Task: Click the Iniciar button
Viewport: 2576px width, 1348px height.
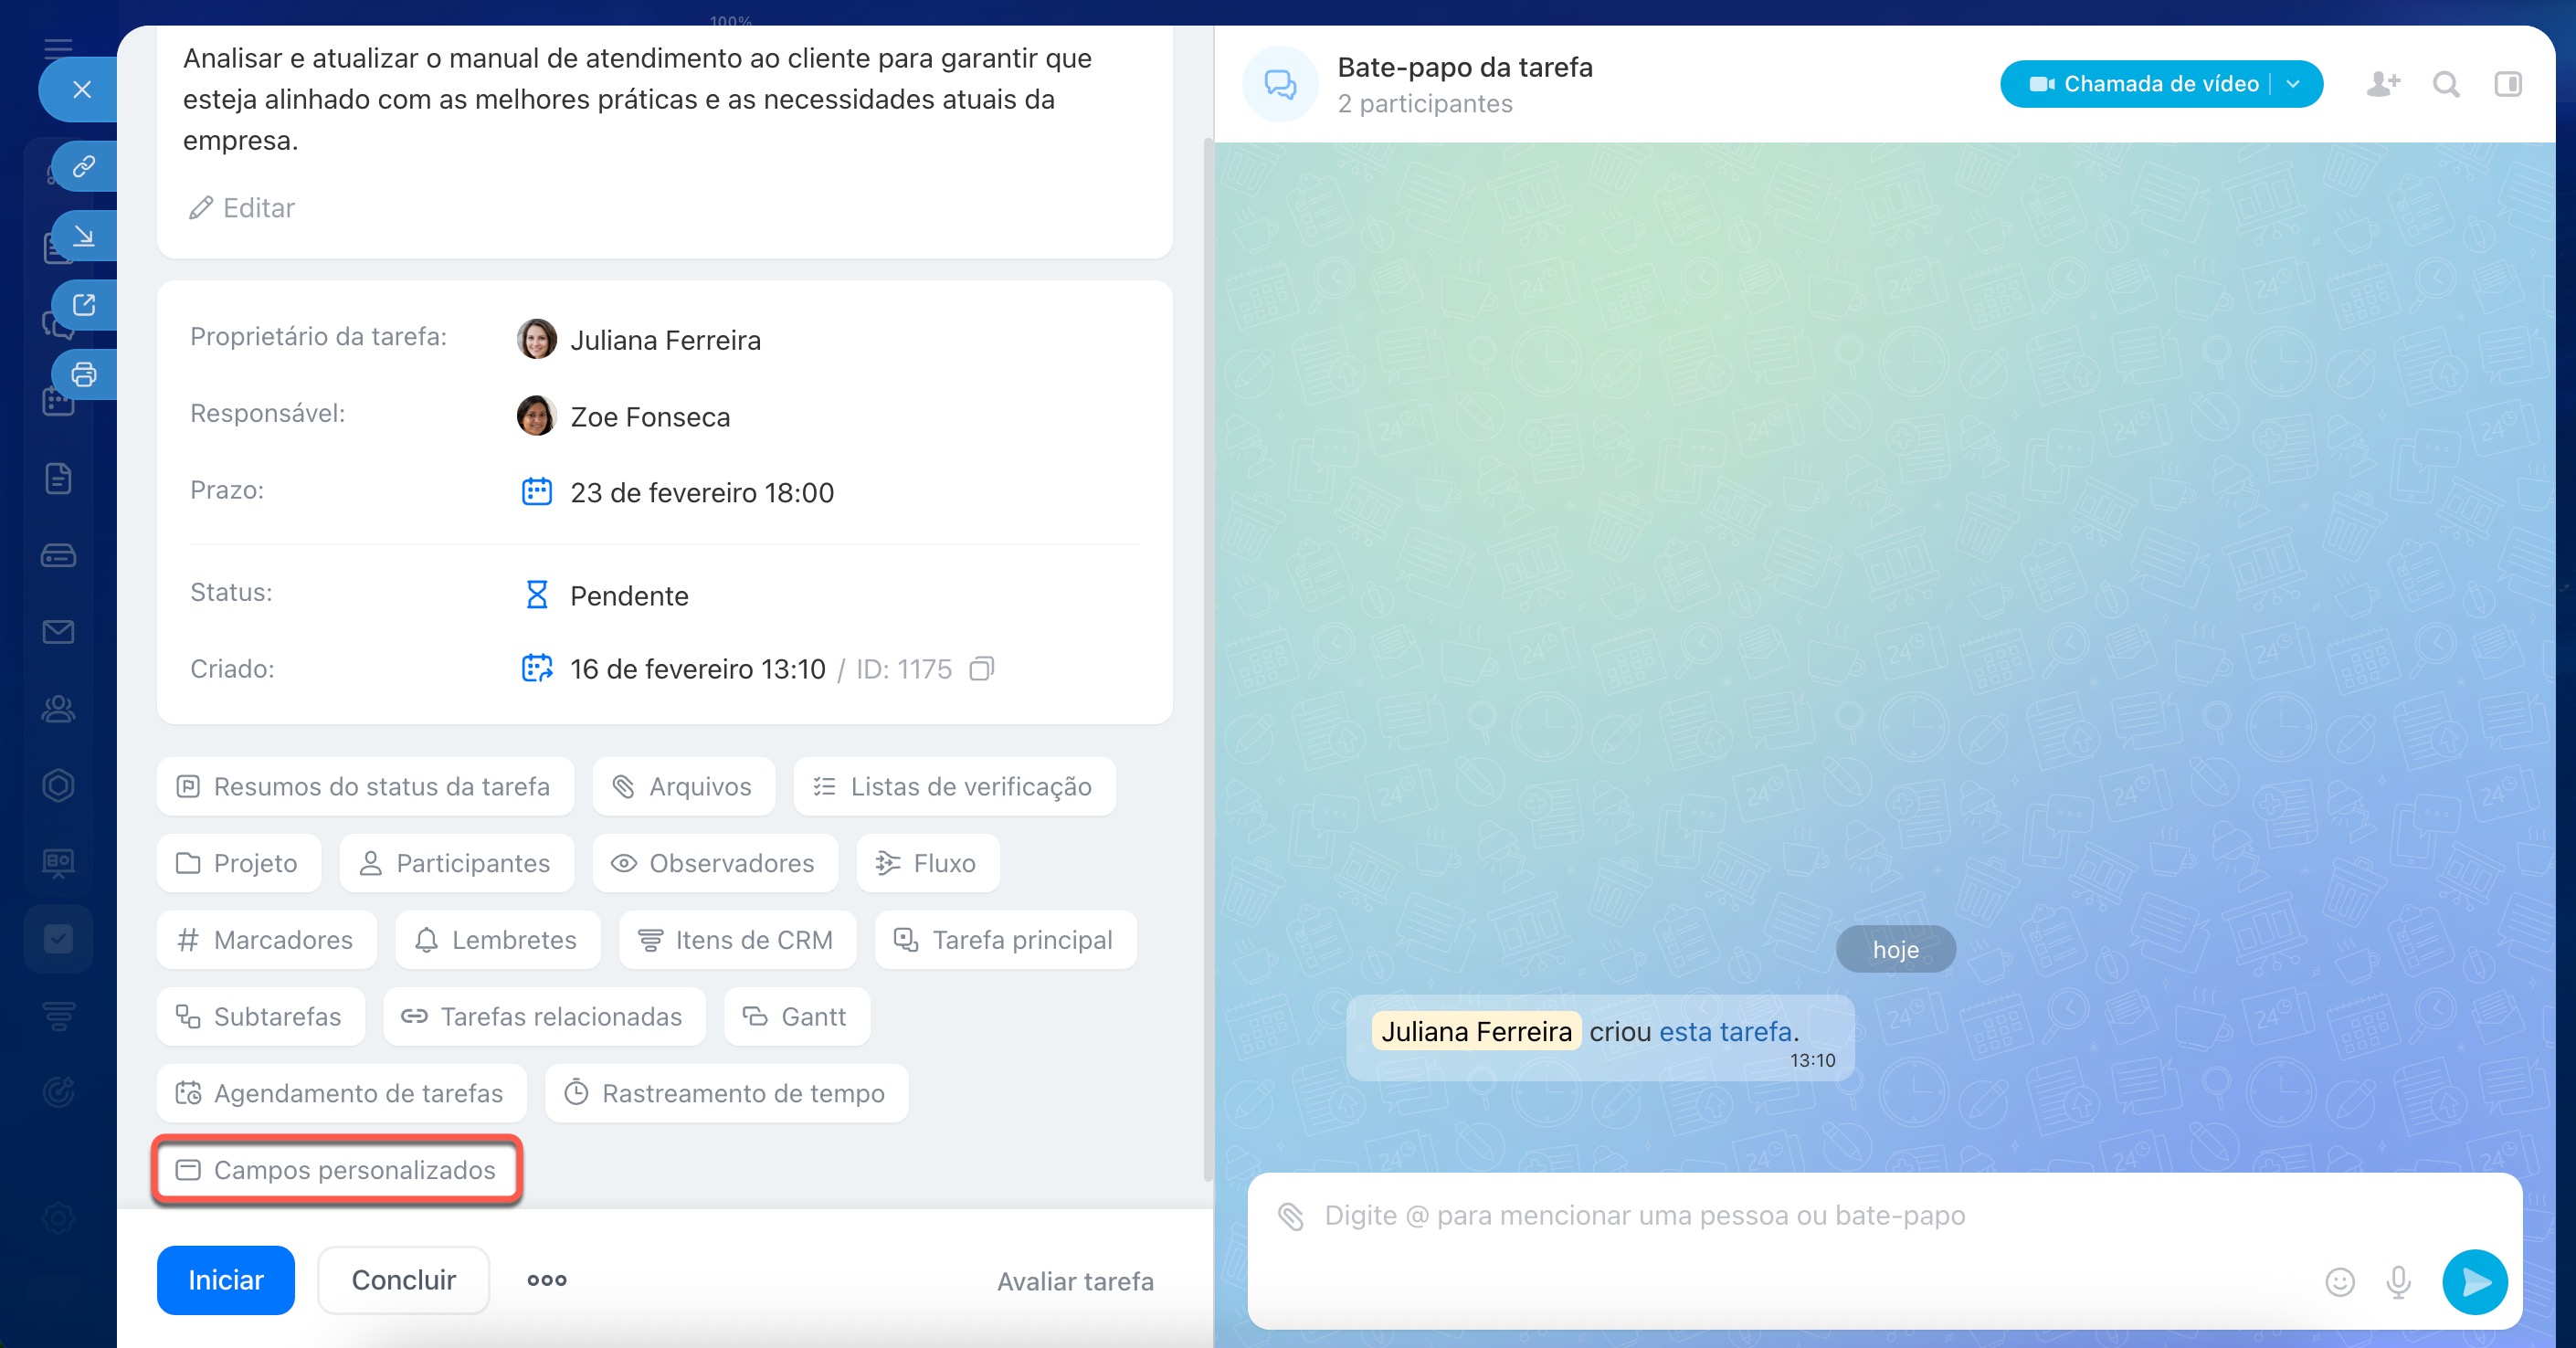Action: click(226, 1280)
